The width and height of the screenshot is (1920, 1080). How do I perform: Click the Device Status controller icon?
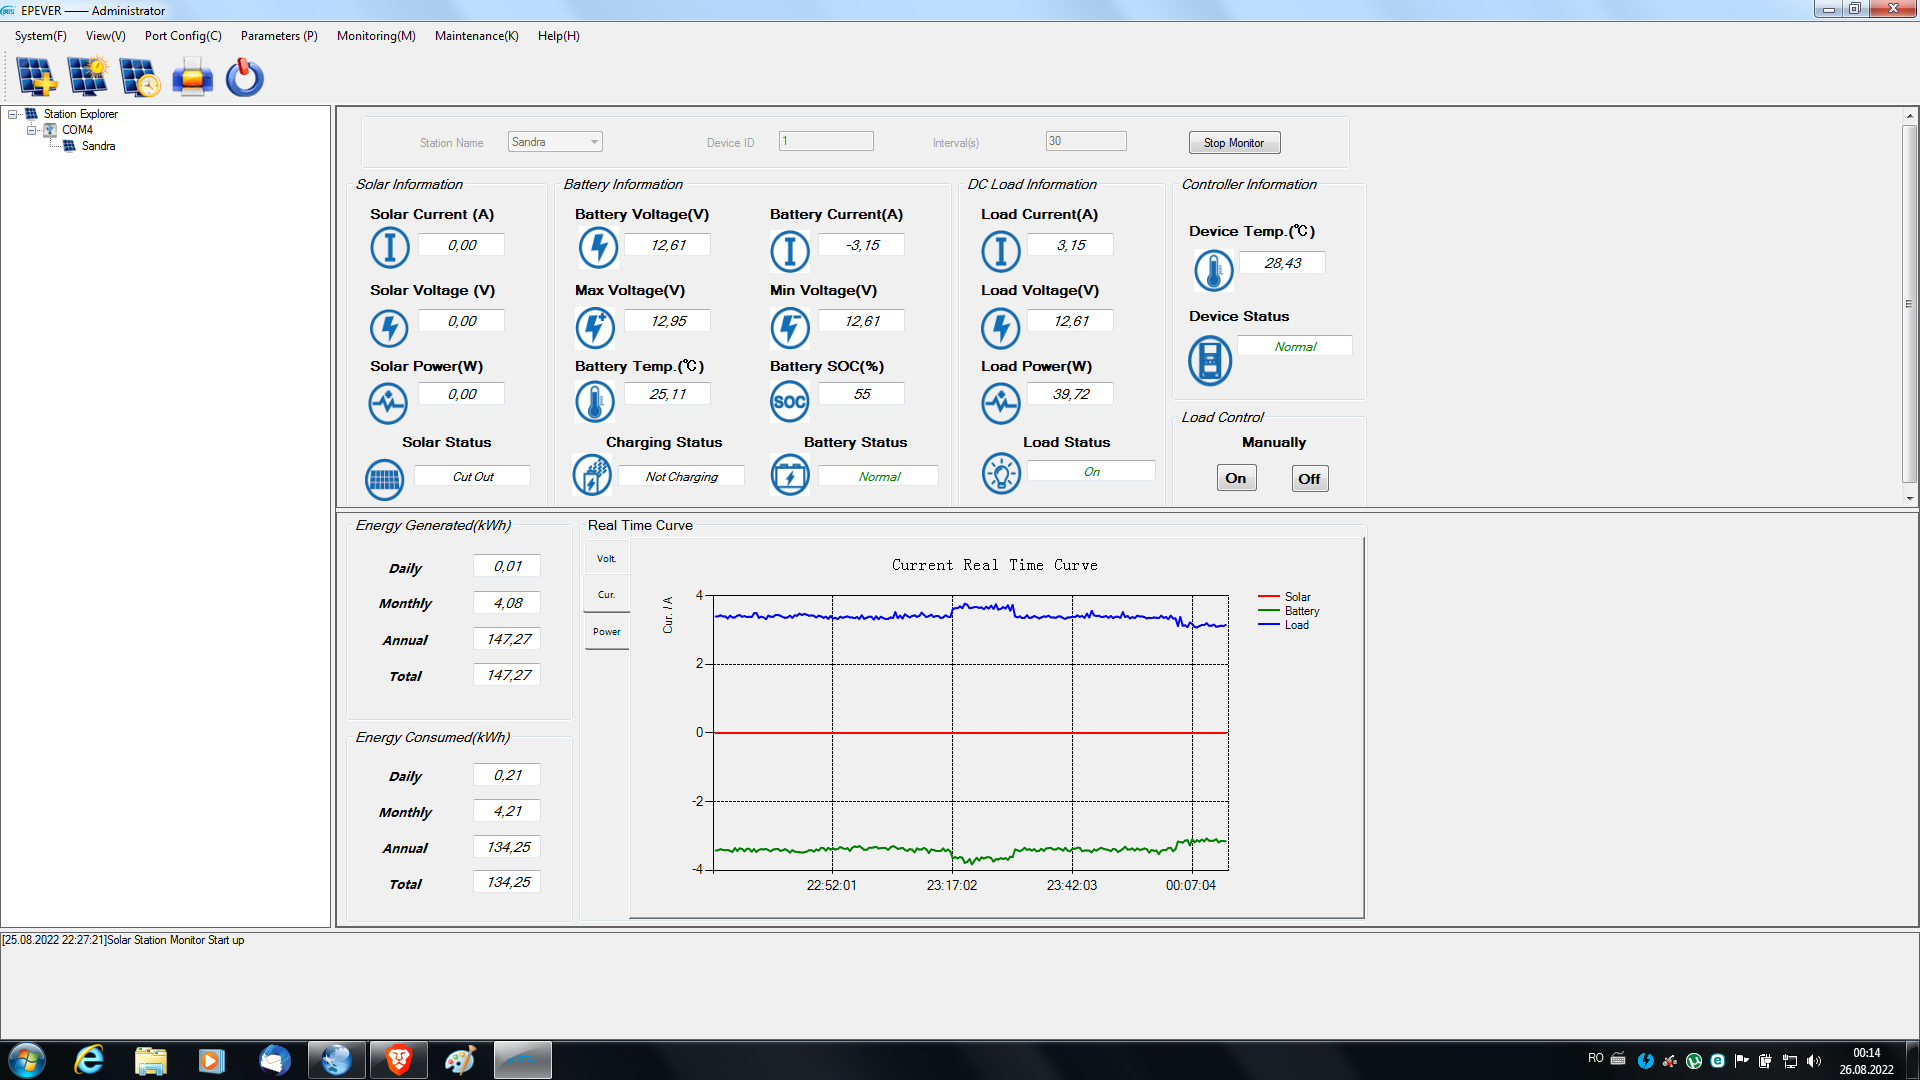click(x=1210, y=360)
